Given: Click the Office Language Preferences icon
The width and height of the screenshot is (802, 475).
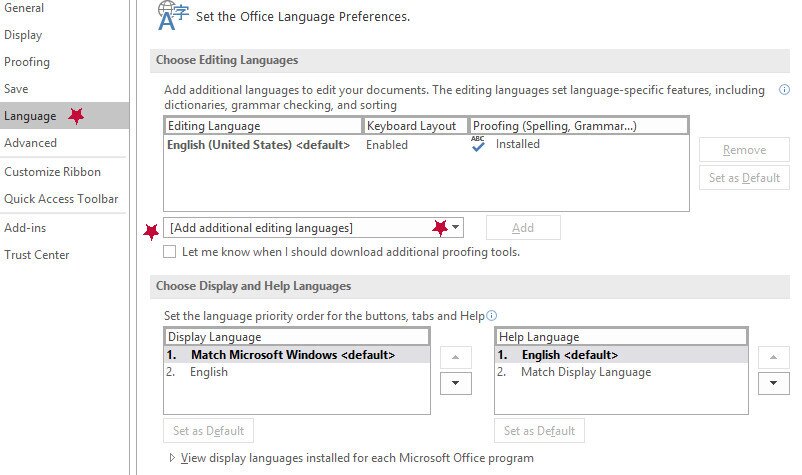Looking at the screenshot, I should point(174,14).
